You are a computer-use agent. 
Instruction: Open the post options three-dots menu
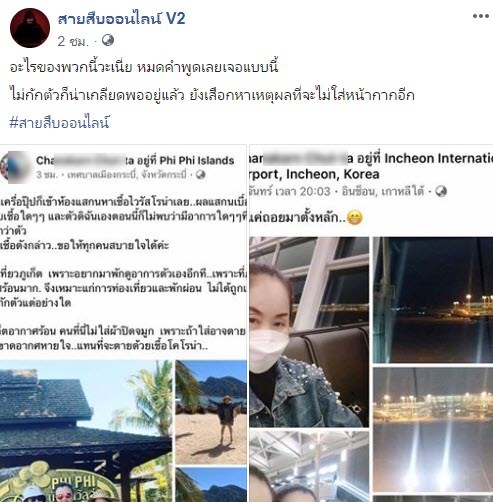(x=480, y=16)
